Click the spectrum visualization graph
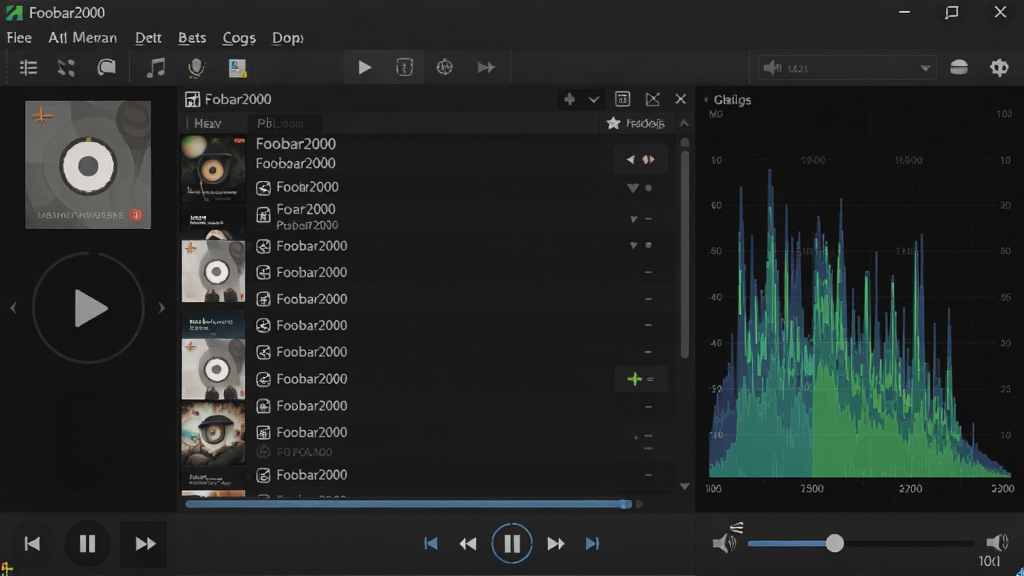 click(x=859, y=294)
